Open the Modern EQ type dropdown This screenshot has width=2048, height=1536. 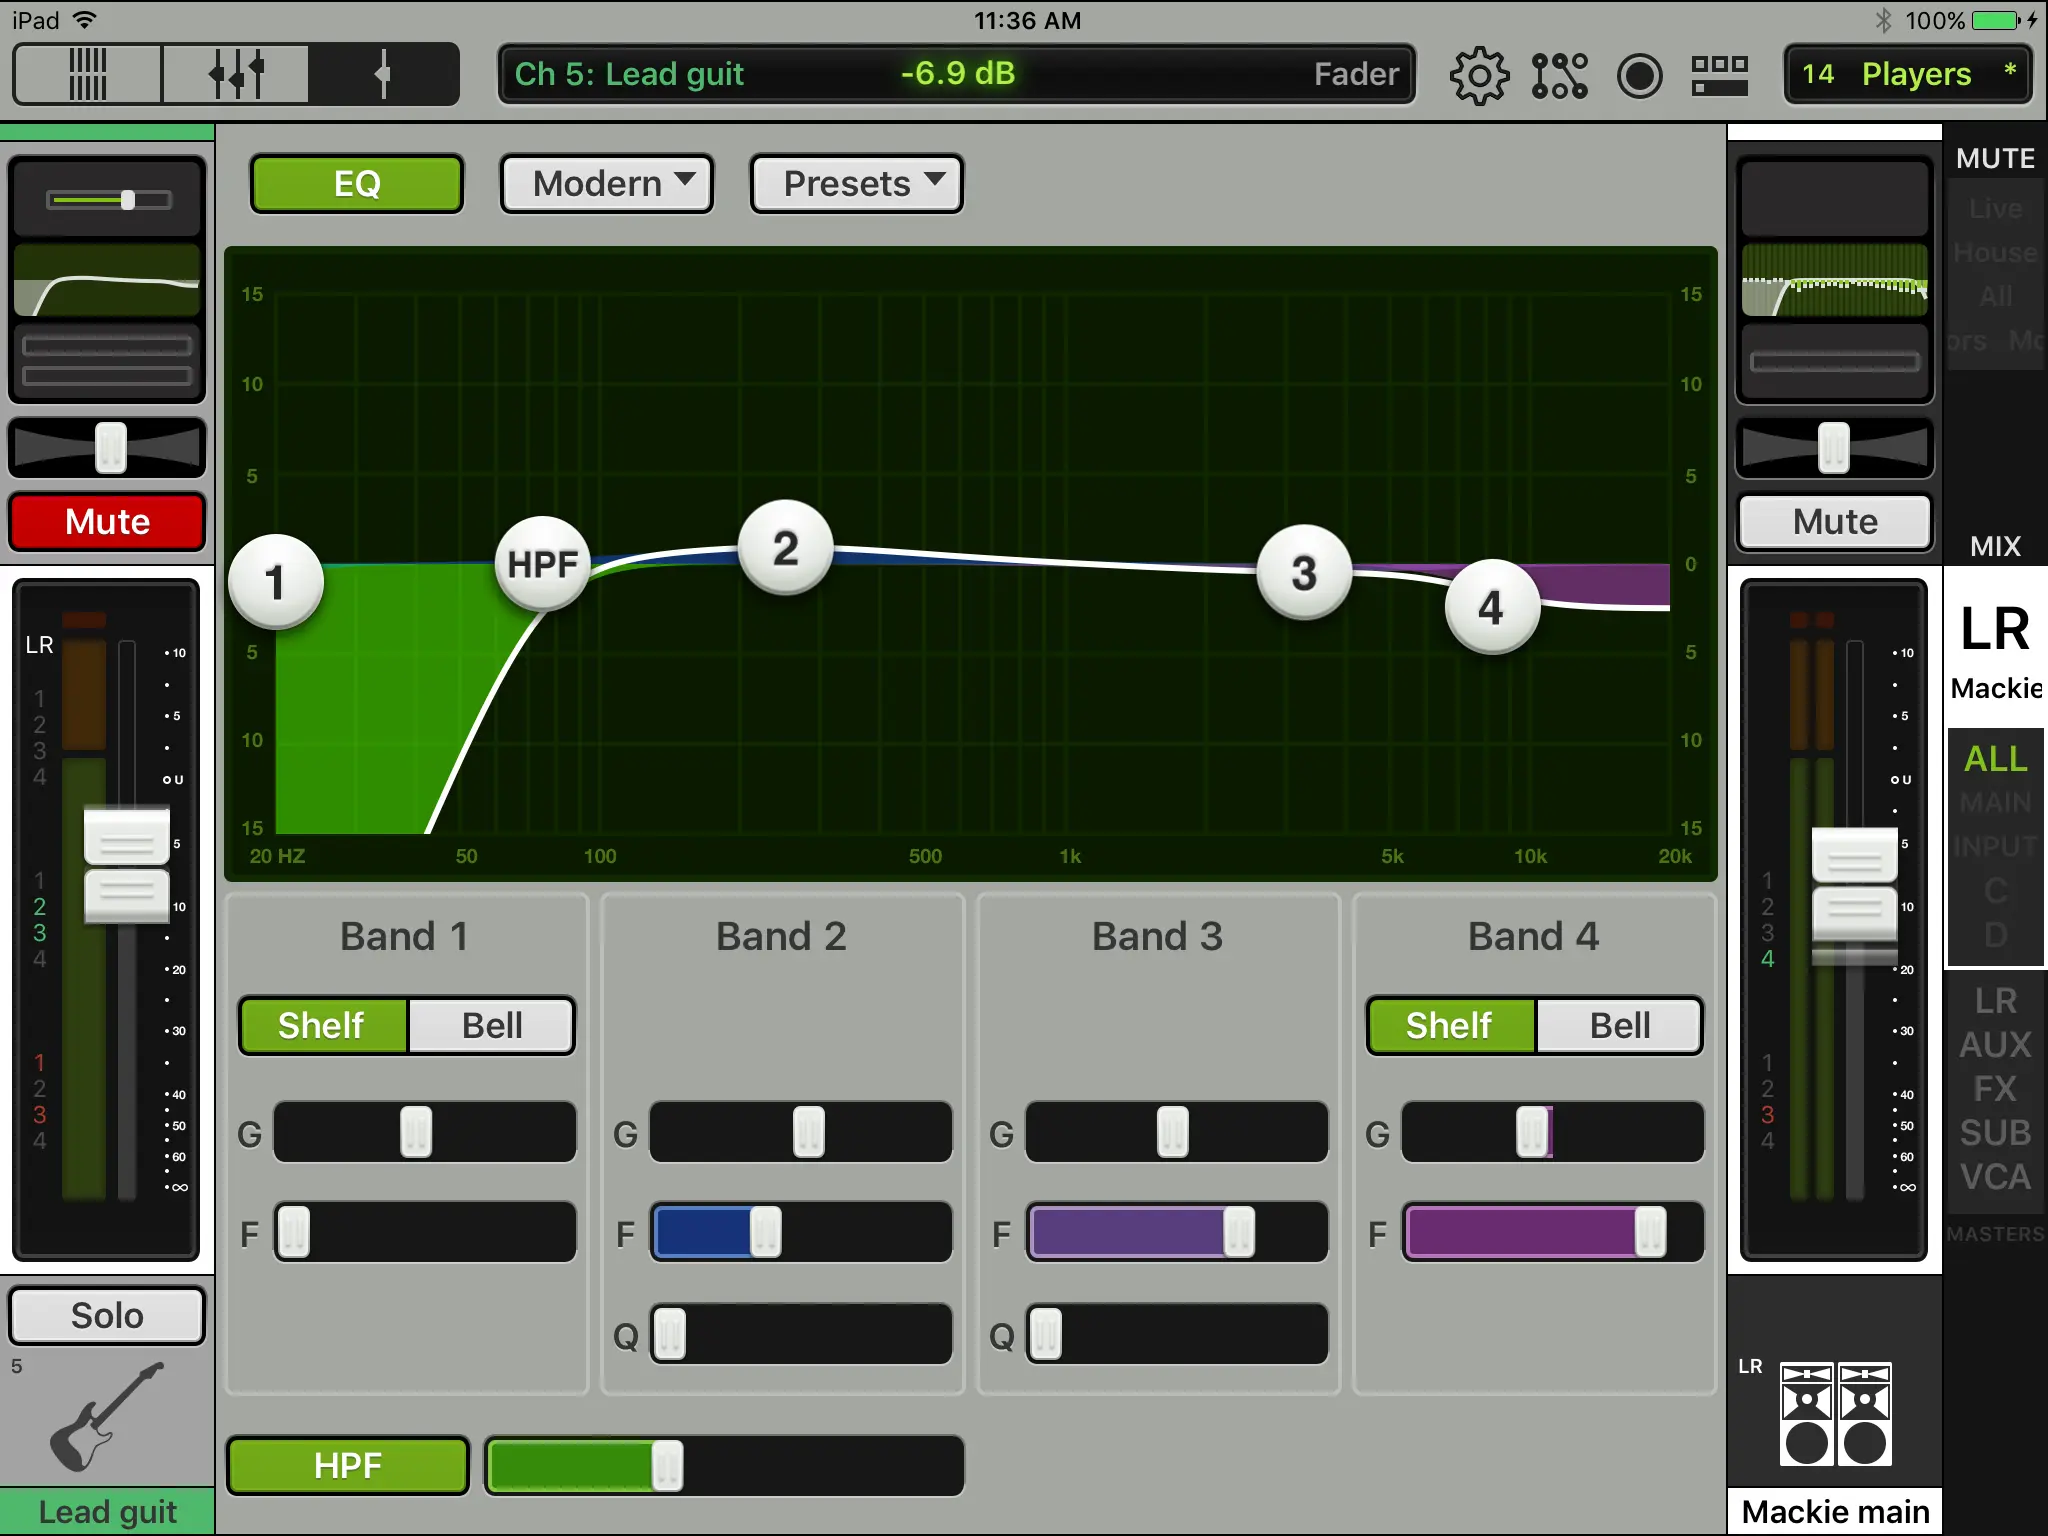(x=607, y=184)
